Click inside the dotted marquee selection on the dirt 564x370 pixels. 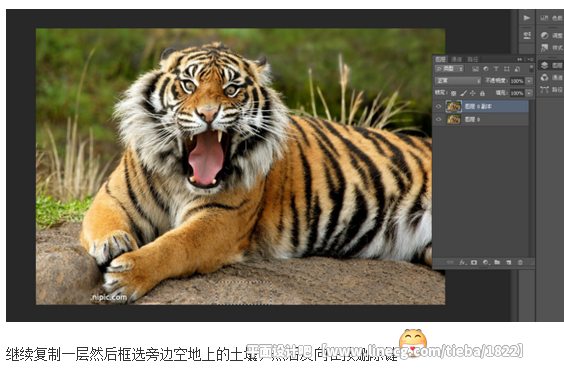click(x=243, y=293)
